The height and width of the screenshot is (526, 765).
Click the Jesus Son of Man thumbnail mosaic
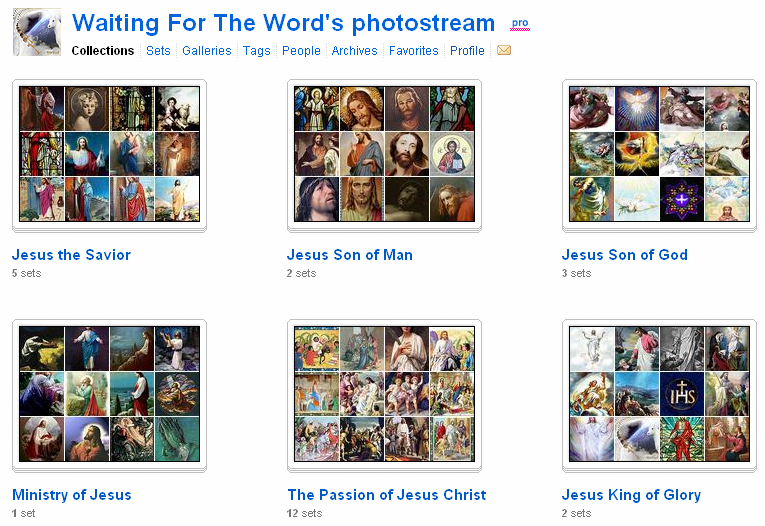coord(384,153)
